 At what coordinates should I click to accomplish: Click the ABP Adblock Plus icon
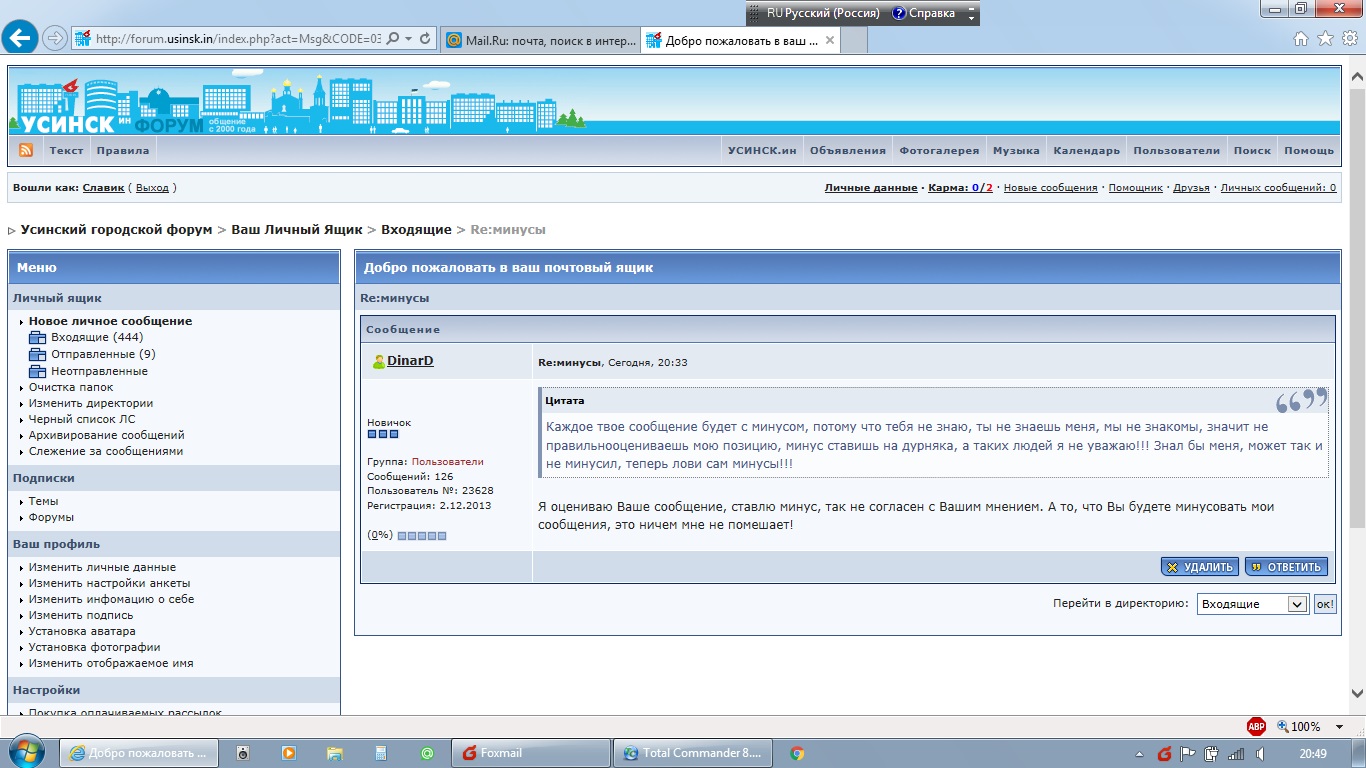[x=1256, y=727]
